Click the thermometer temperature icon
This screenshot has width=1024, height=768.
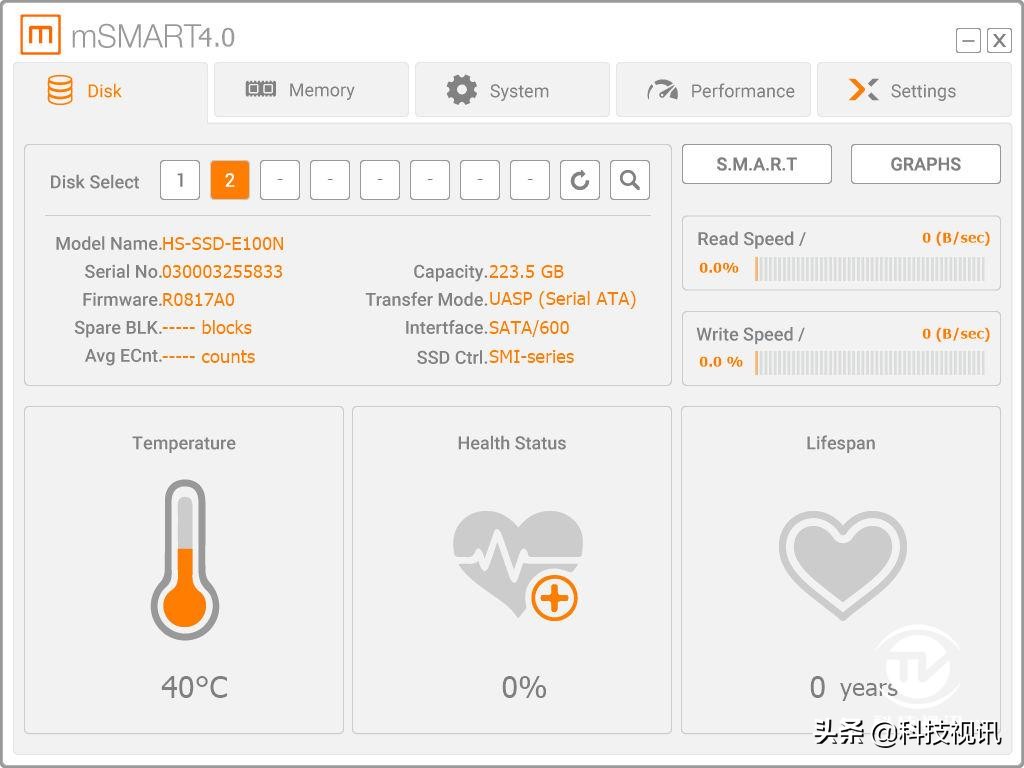[185, 560]
